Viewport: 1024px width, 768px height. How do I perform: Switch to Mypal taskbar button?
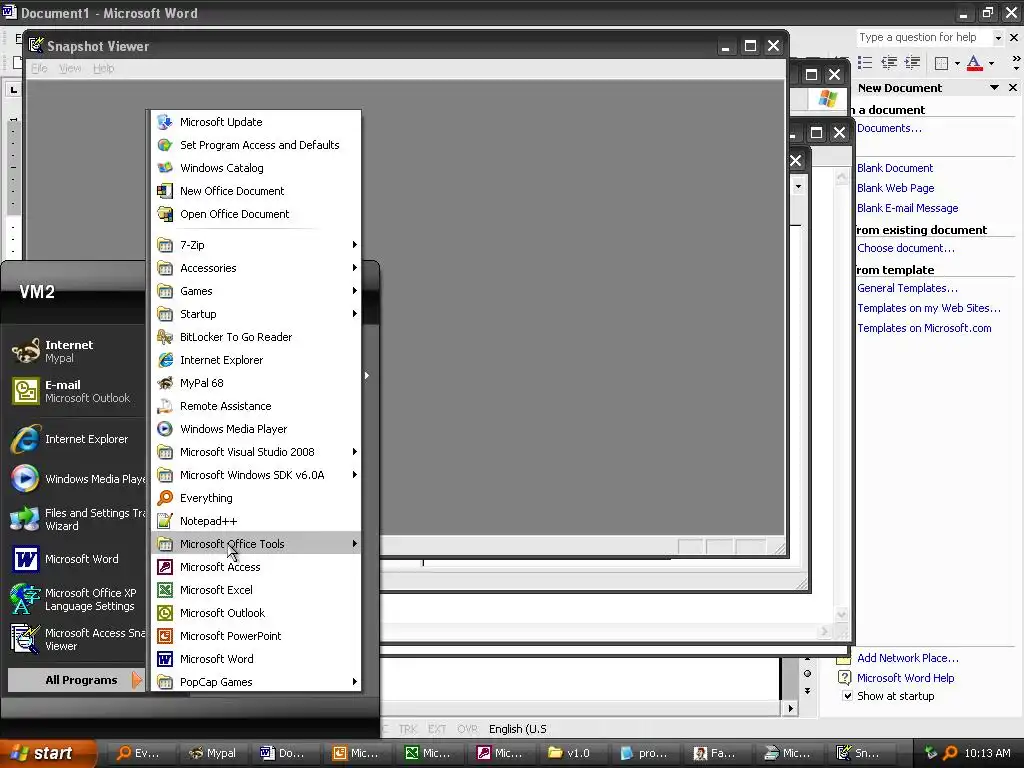213,753
